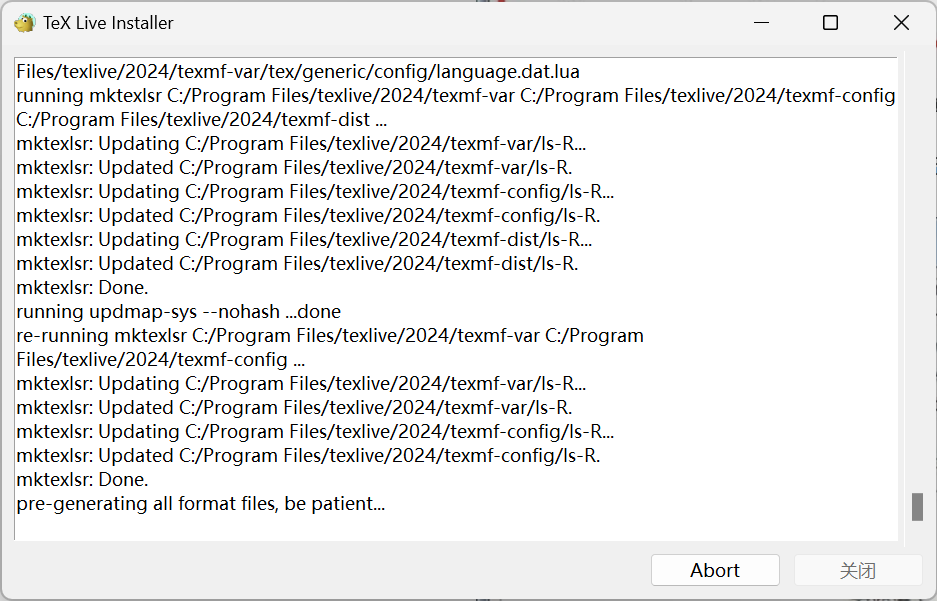Image resolution: width=937 pixels, height=601 pixels.
Task: Maximize the TeX Live Installer window
Action: point(830,23)
